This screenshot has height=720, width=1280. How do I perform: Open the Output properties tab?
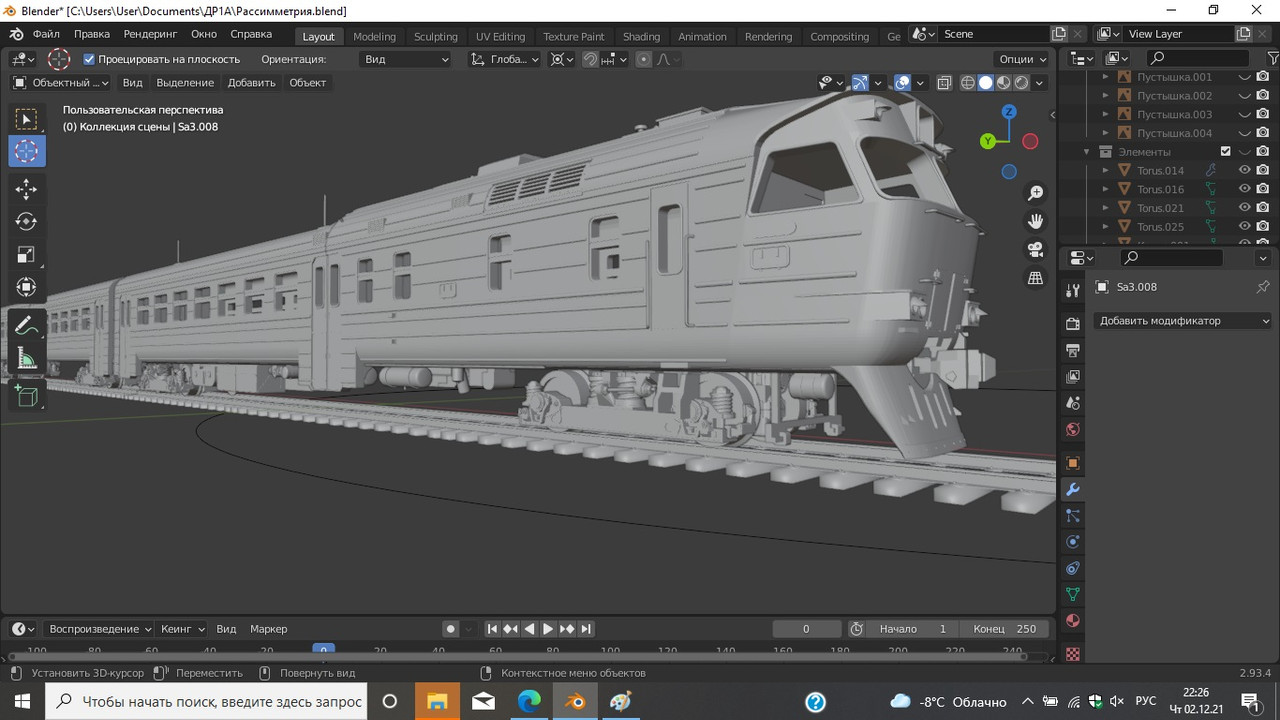(x=1073, y=350)
